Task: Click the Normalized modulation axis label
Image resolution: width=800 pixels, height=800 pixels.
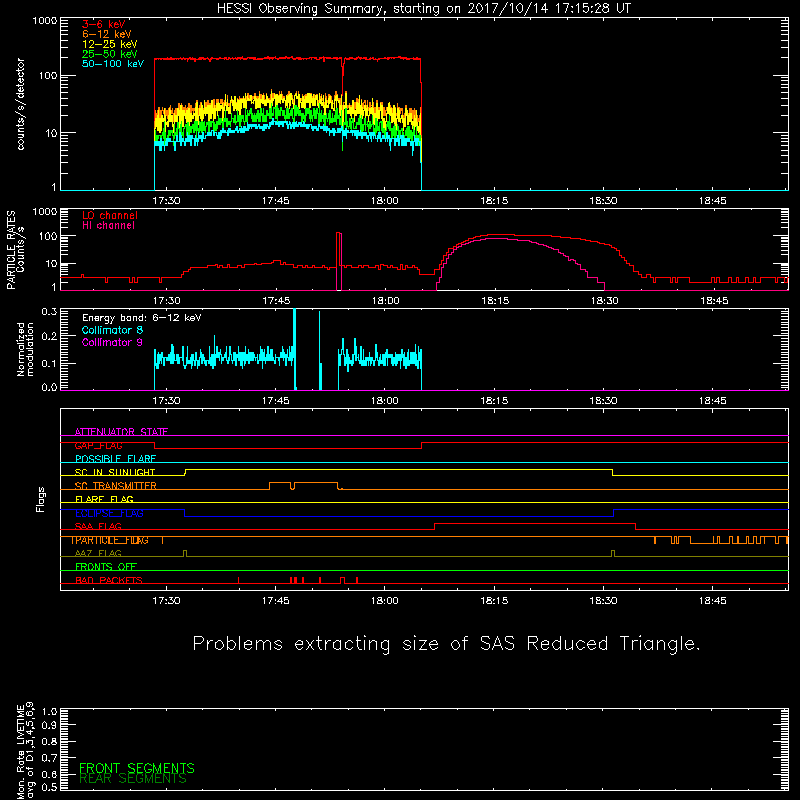Action: [x=25, y=349]
